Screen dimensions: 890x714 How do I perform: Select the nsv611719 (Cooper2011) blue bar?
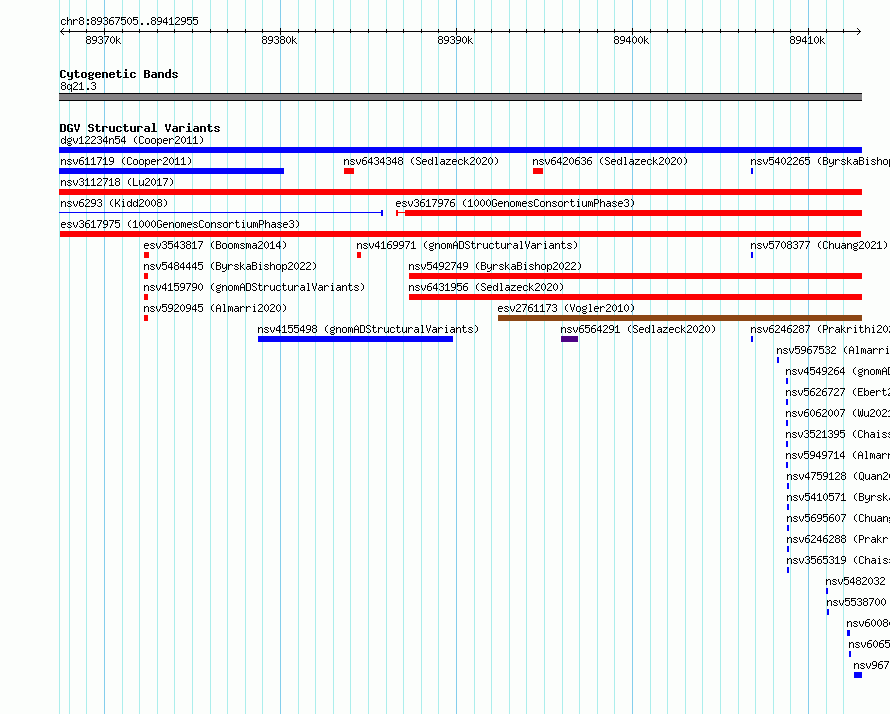tap(171, 171)
